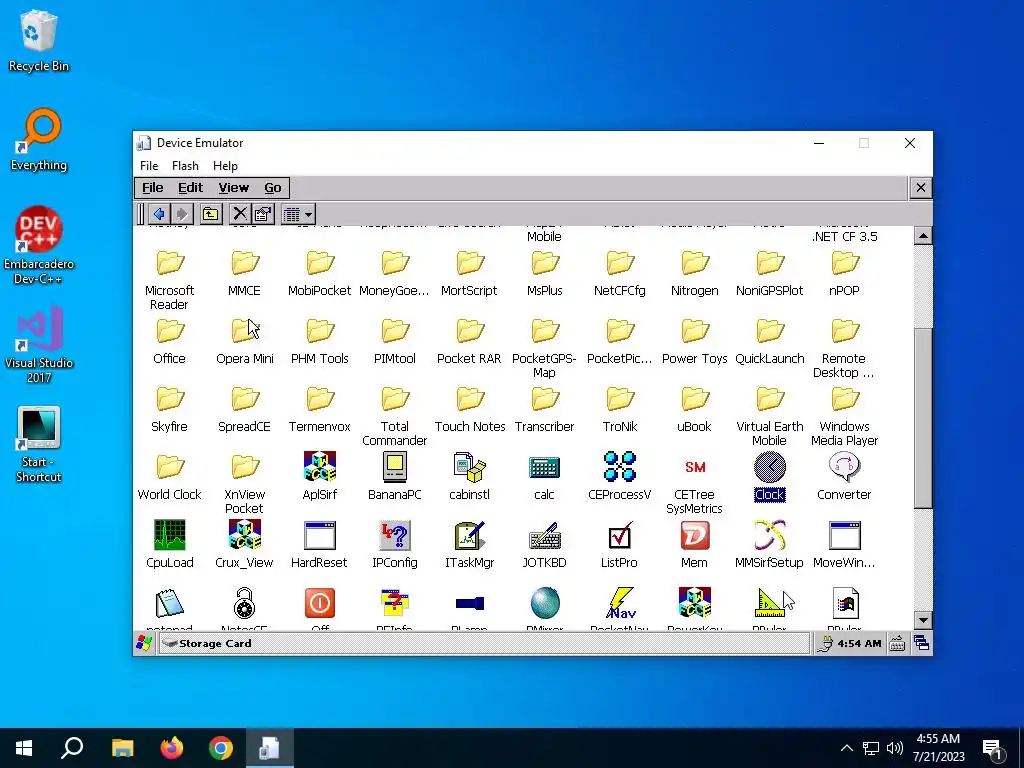Select the Total Commander folder

click(394, 399)
